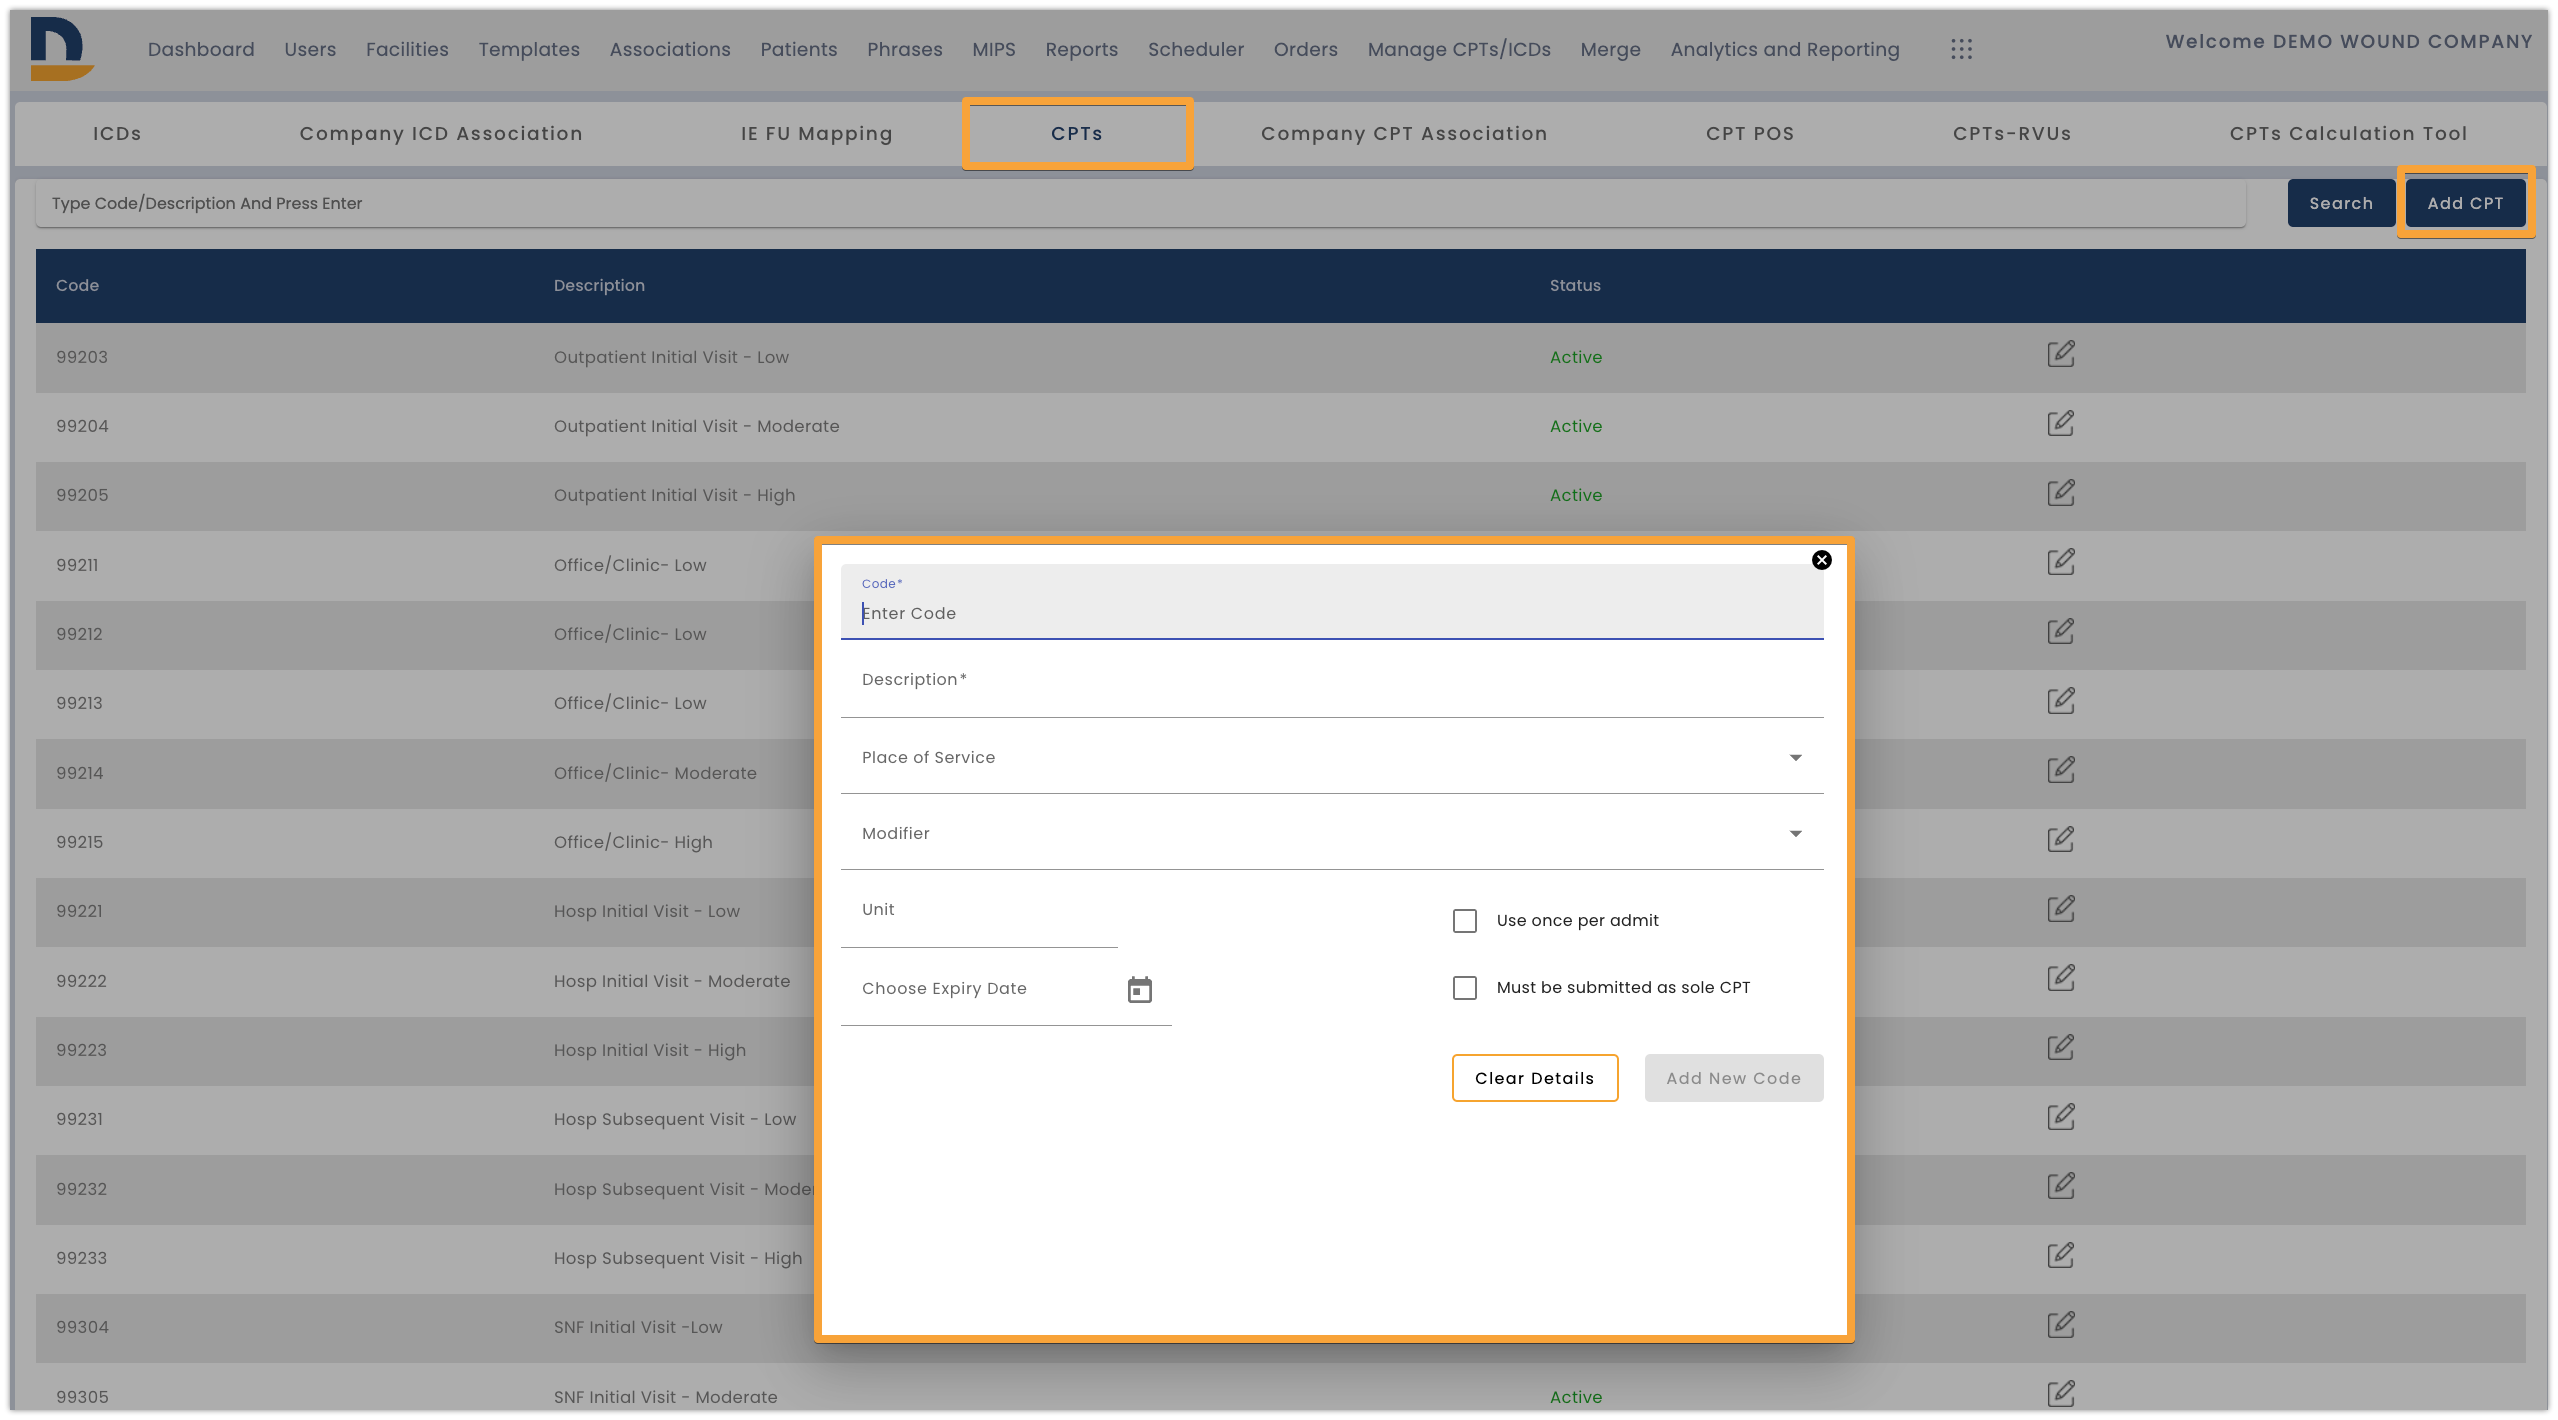Switch to the ICDs tab

pos(117,134)
